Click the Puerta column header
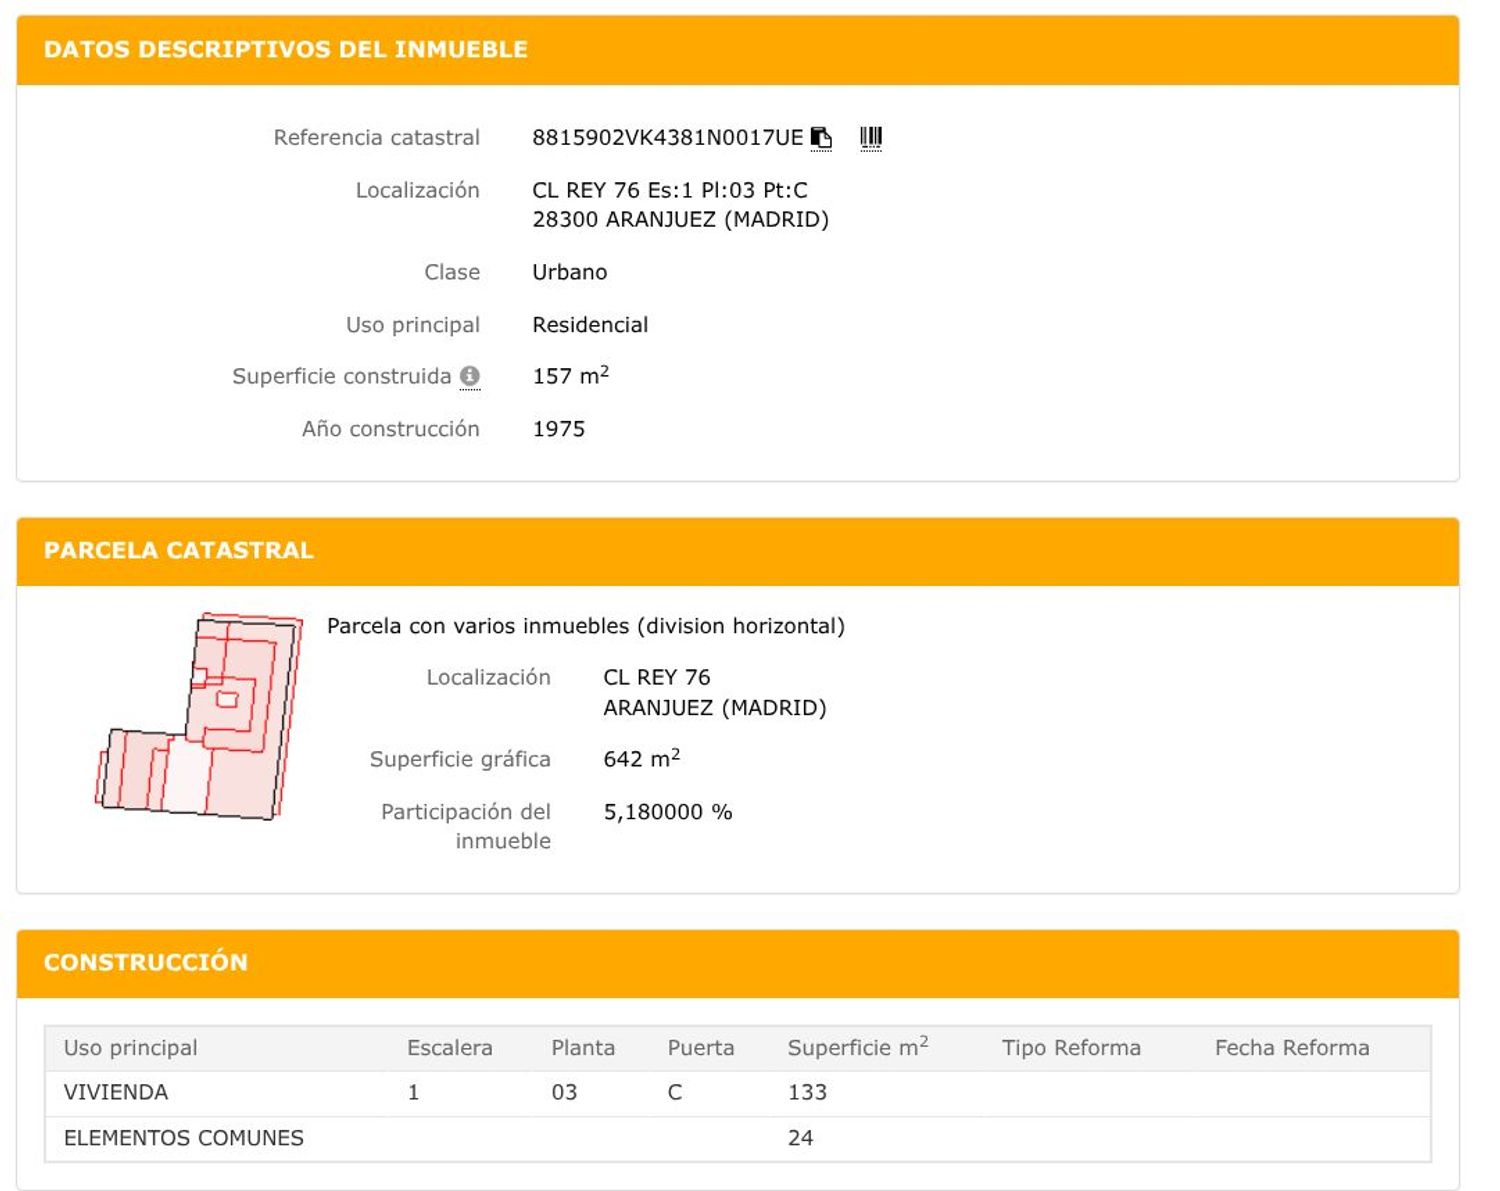Image resolution: width=1500 pixels, height=1191 pixels. [701, 1048]
